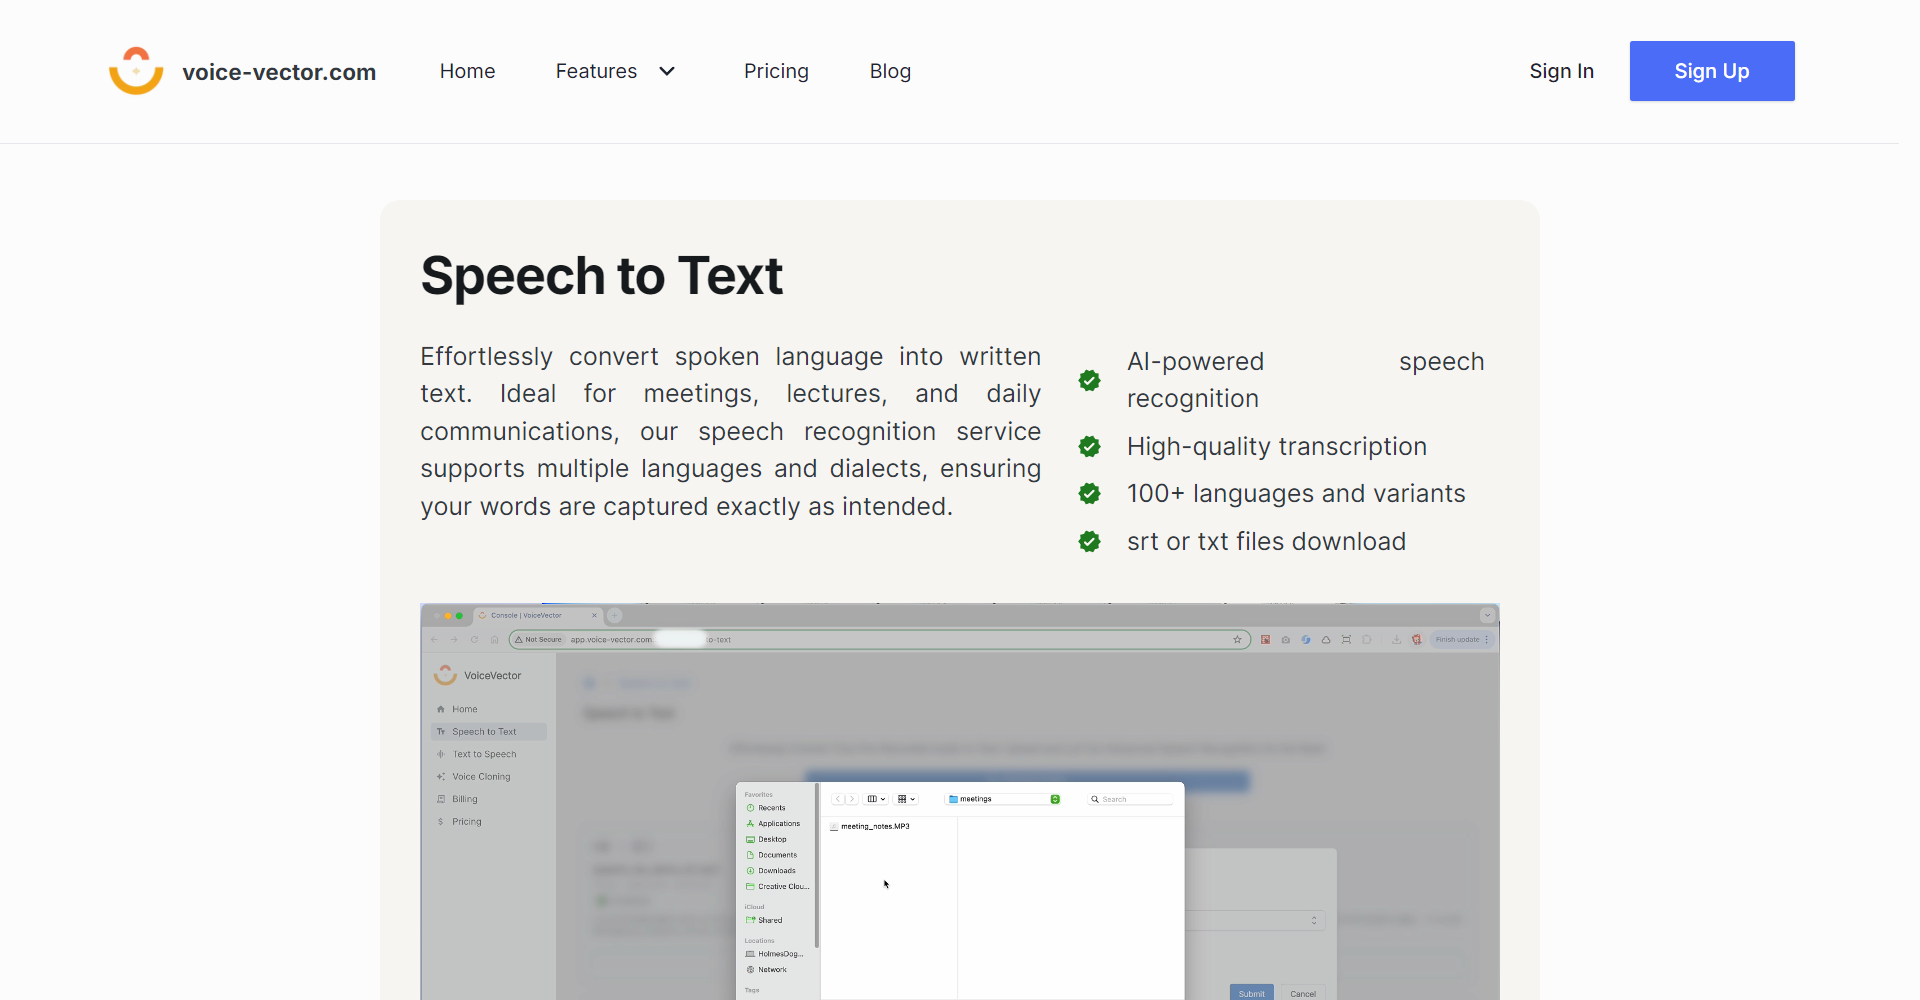Click the Sign In link

point(1561,71)
